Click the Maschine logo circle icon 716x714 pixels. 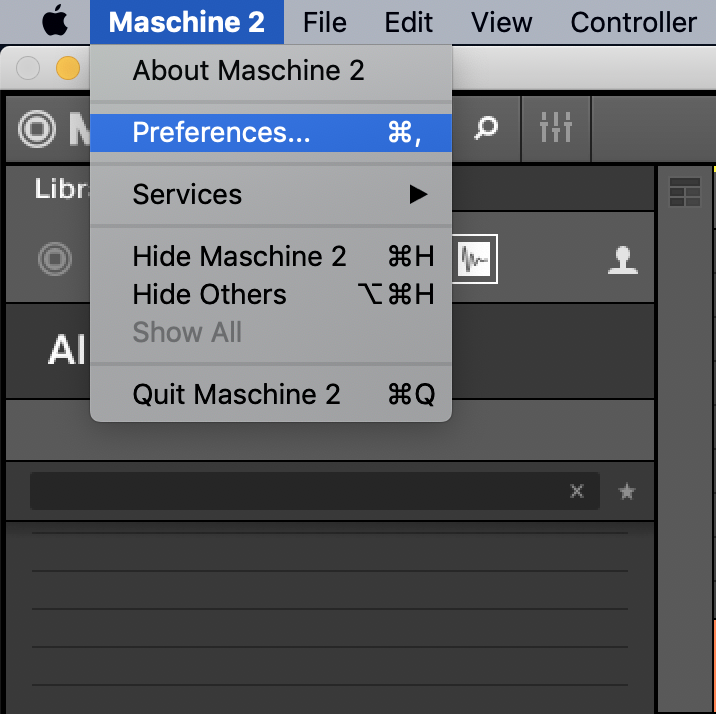(37, 129)
